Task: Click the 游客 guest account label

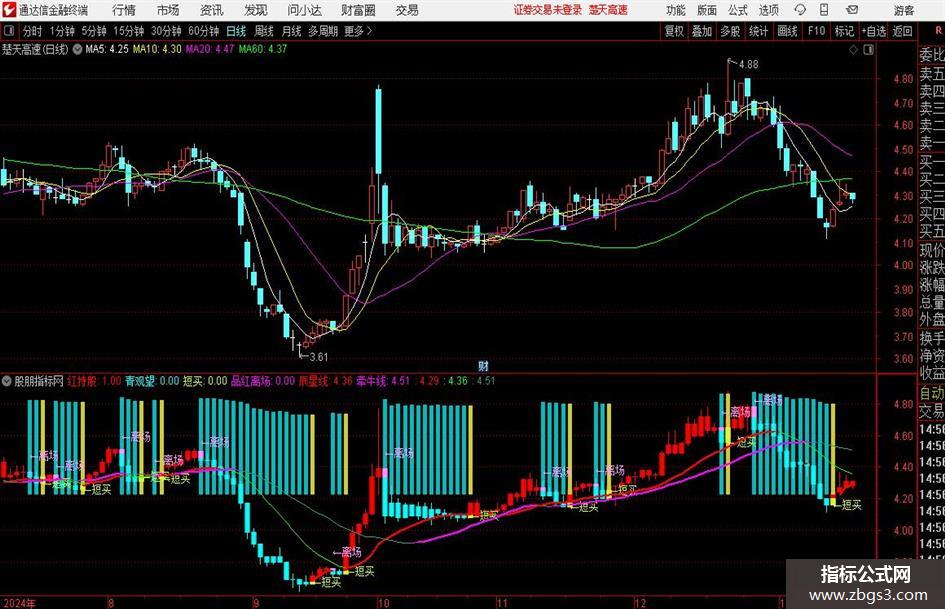Action: pyautogui.click(x=903, y=10)
